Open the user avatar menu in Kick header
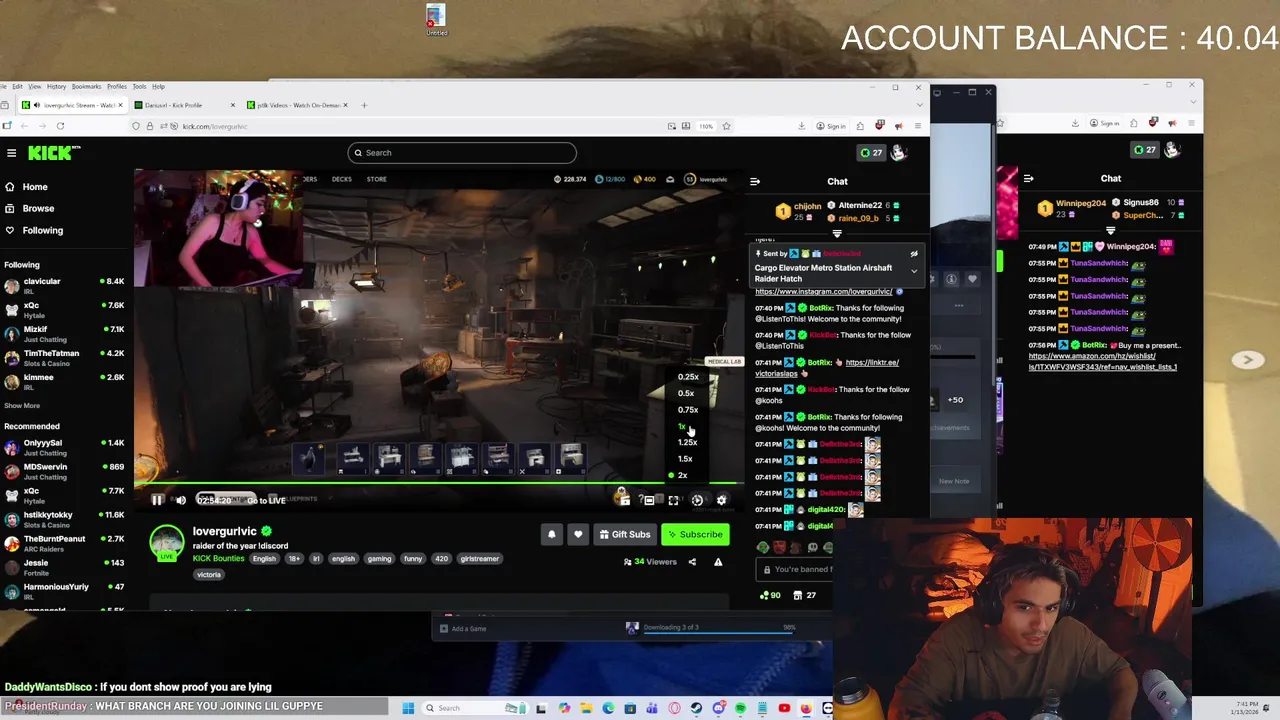The height and width of the screenshot is (720, 1280). coord(898,152)
